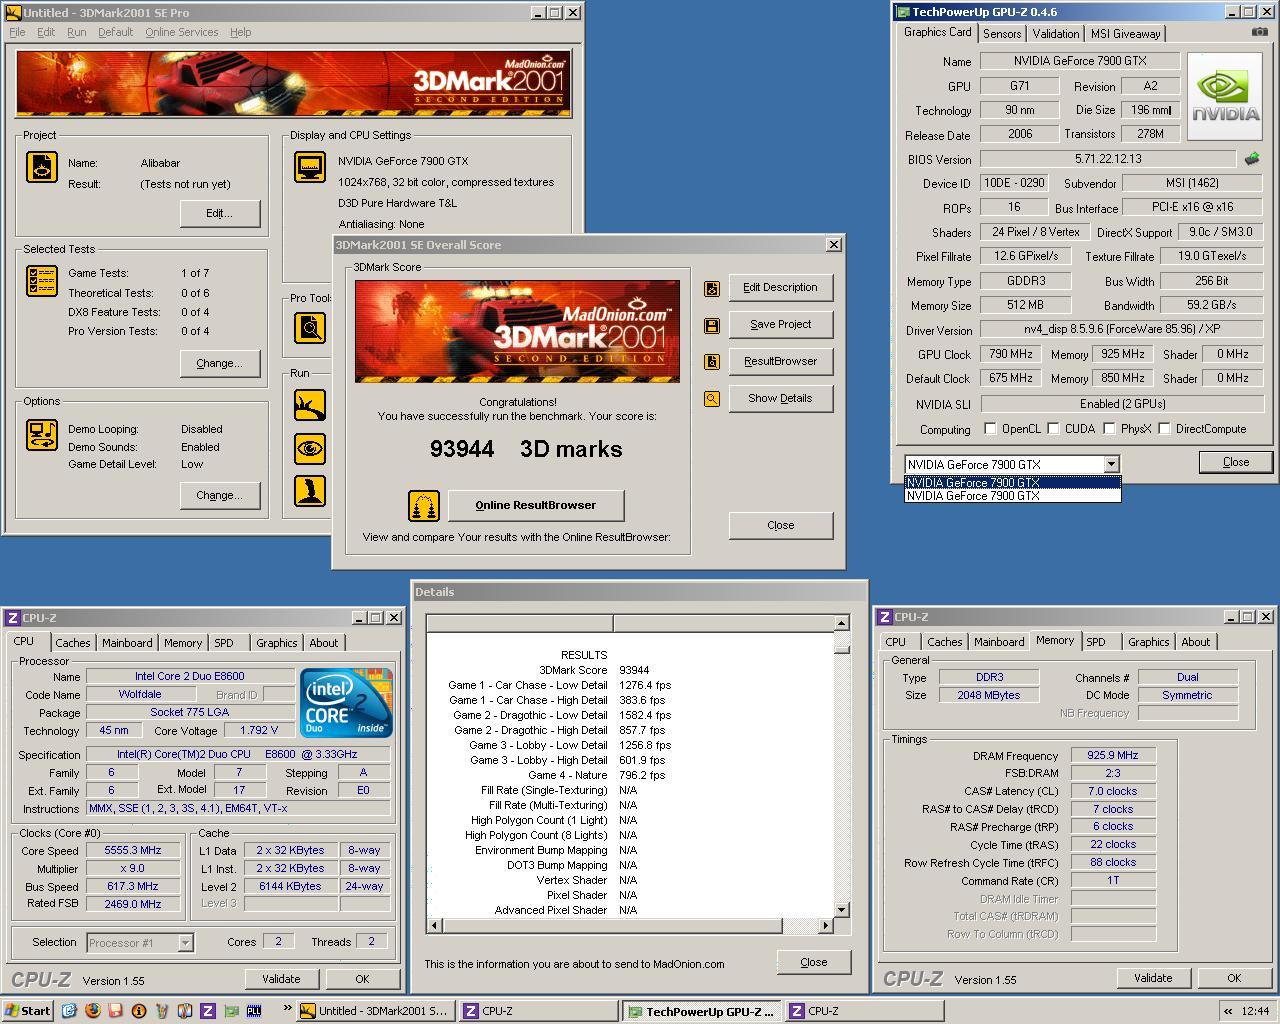Image resolution: width=1280 pixels, height=1024 pixels.
Task: Click the DRAM Frequency 925.9 MHz field
Action: [x=1113, y=756]
